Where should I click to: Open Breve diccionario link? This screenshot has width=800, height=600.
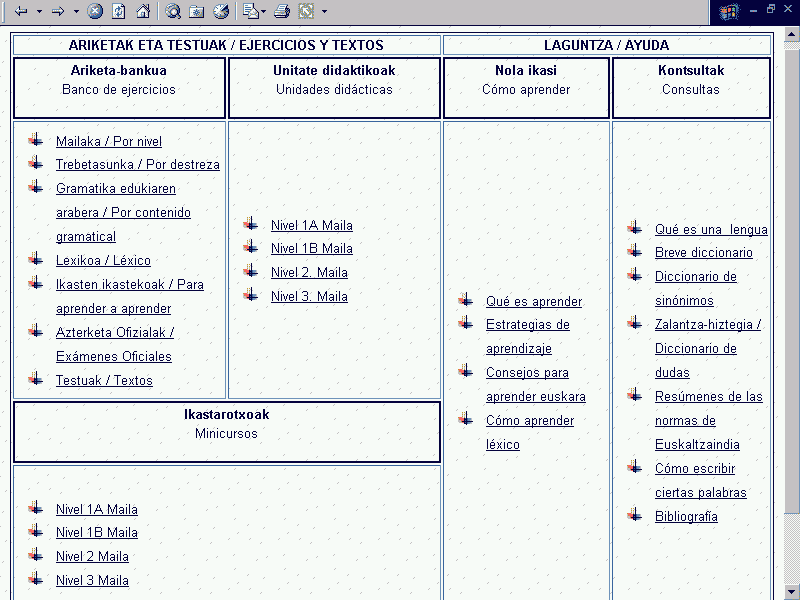[x=704, y=253]
